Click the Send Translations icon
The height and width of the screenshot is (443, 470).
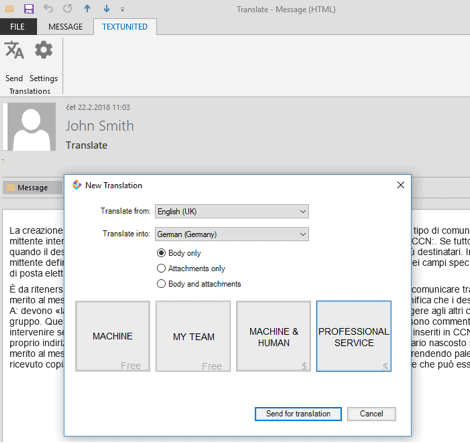click(x=14, y=50)
